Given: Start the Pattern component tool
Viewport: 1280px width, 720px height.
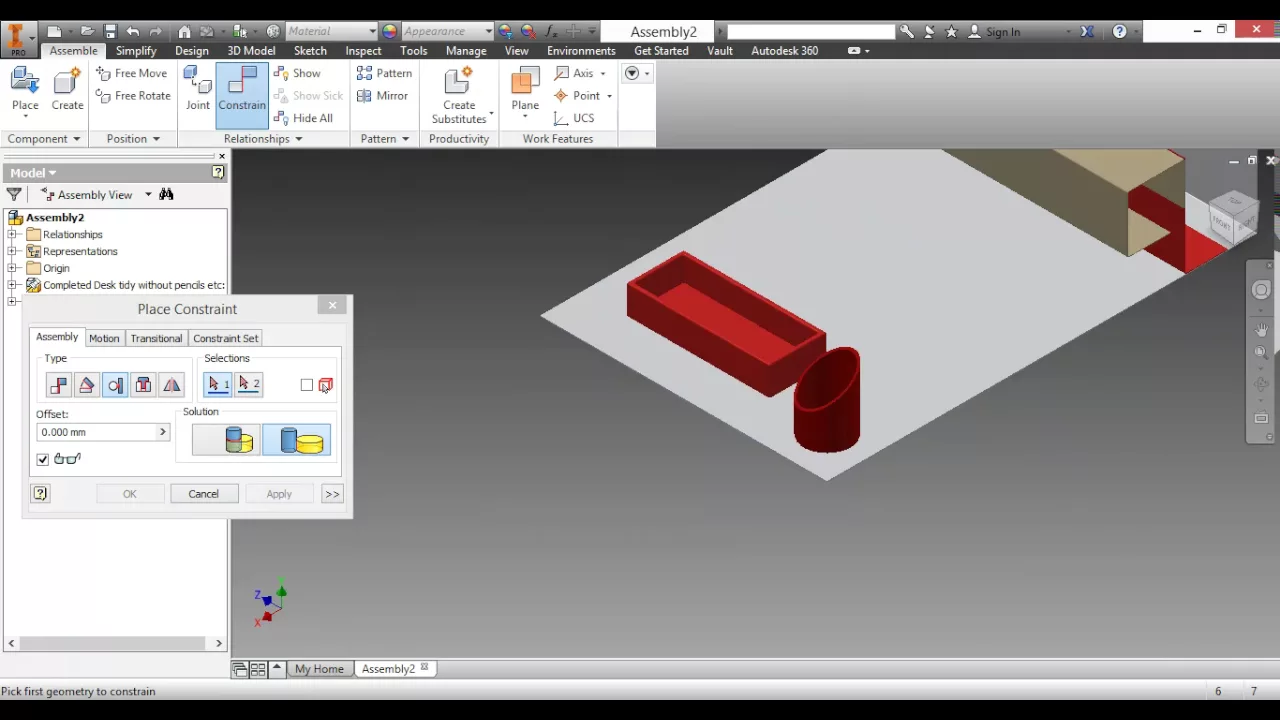Looking at the screenshot, I should (x=384, y=73).
